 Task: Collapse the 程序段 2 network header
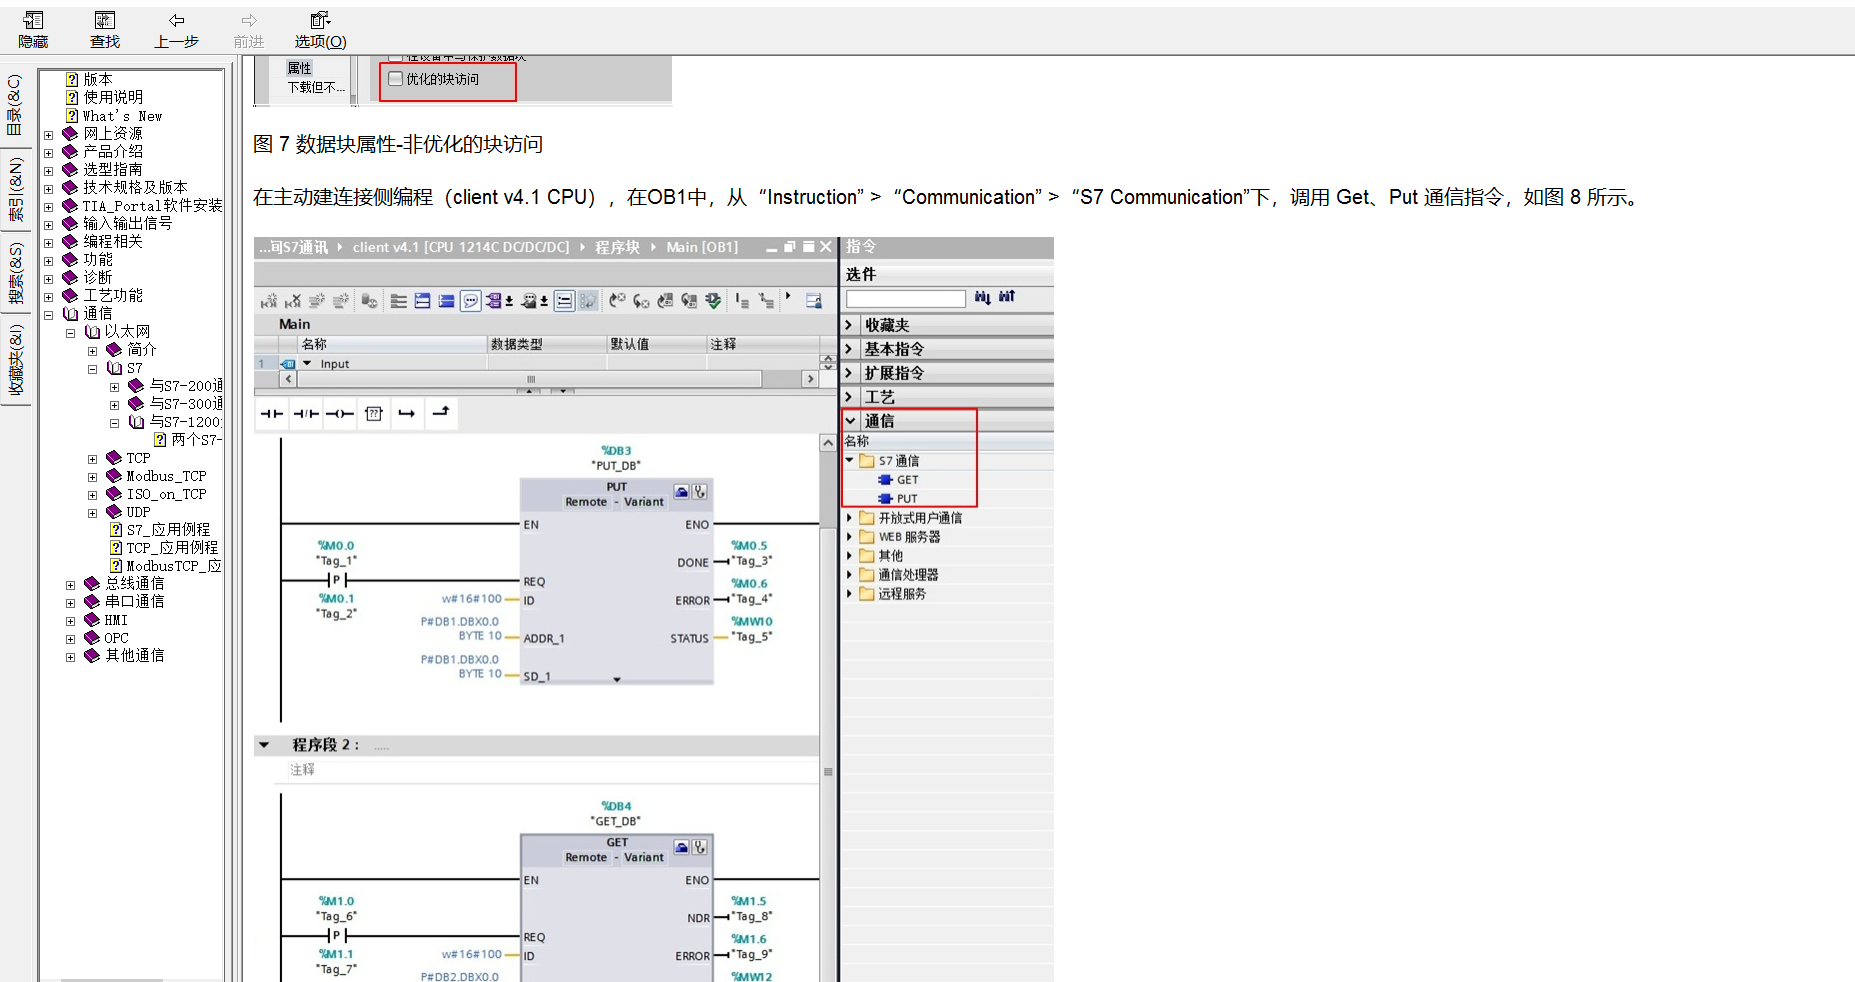click(x=265, y=745)
